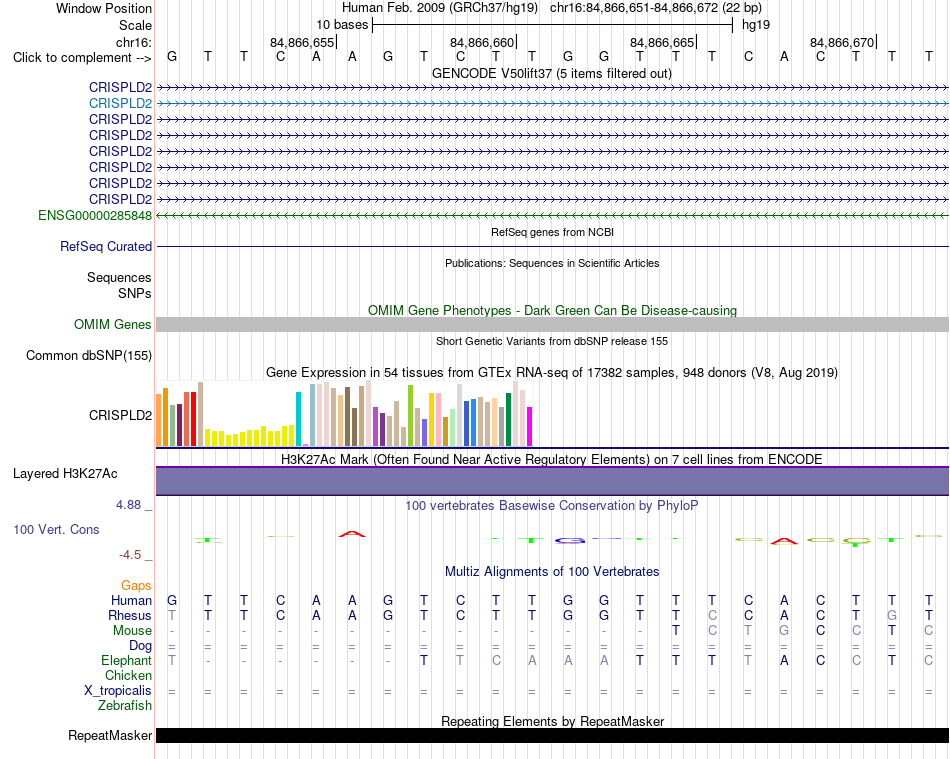Click the blue G in PhyloP conservation logo
The image size is (950, 759).
(570, 540)
